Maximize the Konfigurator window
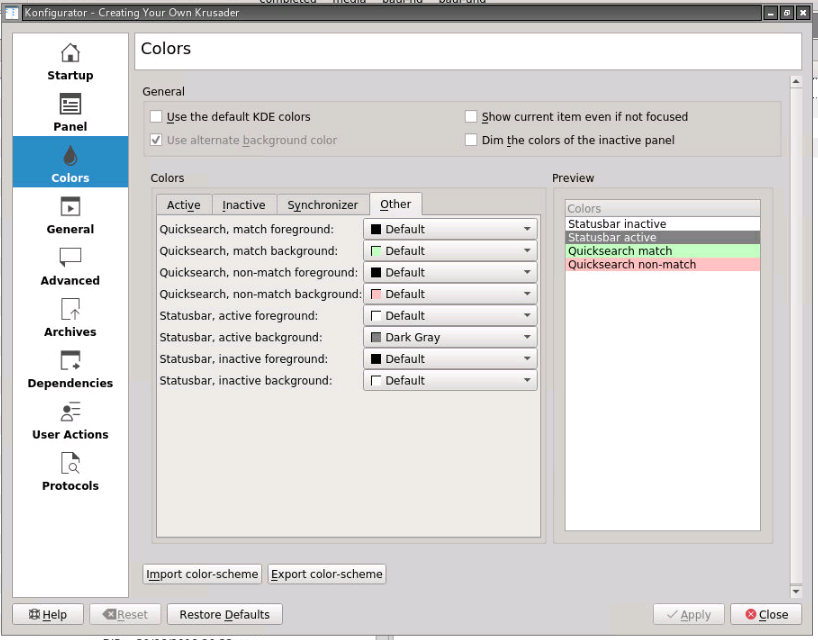The image size is (818, 640). [x=787, y=13]
